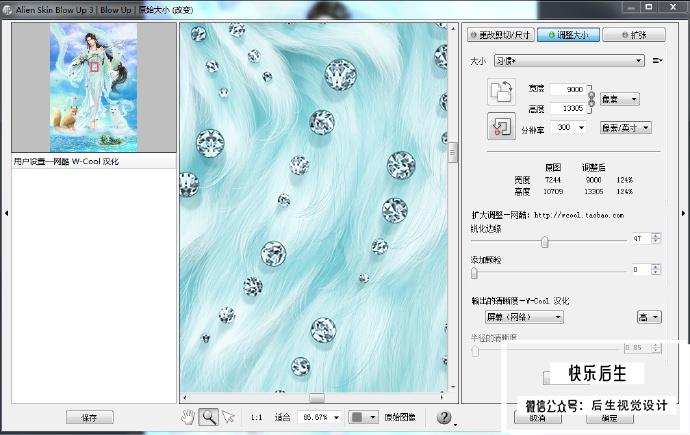690x435 pixels.
Task: Click the preview vertical scrollbar handle
Action: tap(452, 152)
